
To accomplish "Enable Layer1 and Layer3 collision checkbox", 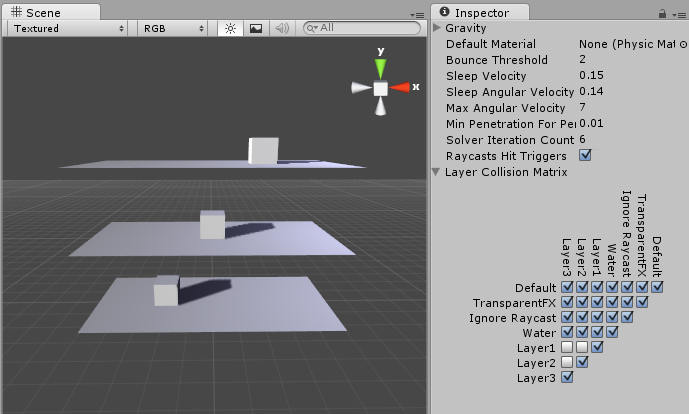I will (568, 347).
